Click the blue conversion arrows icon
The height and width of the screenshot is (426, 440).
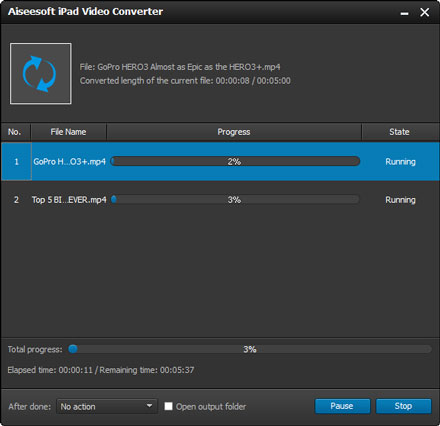point(40,73)
